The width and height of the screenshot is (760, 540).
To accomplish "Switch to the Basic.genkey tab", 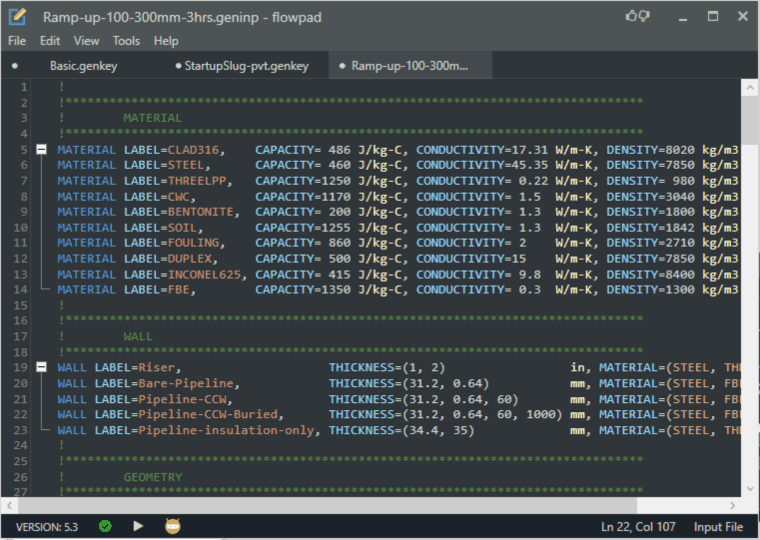I will pos(82,66).
